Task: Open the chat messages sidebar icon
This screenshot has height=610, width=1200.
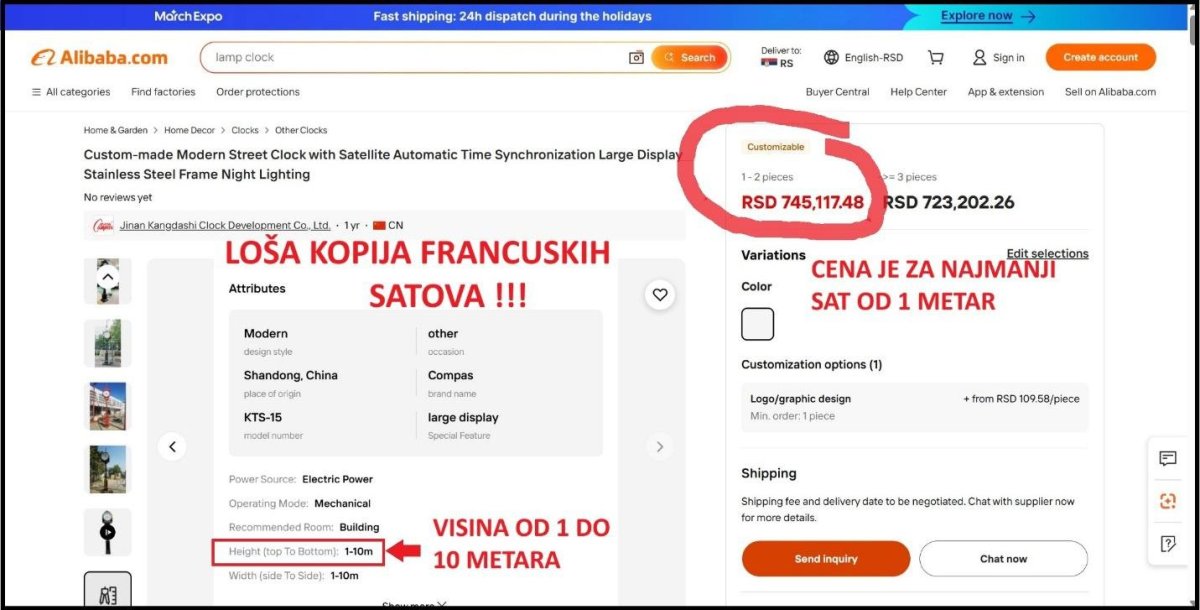Action: [1168, 459]
